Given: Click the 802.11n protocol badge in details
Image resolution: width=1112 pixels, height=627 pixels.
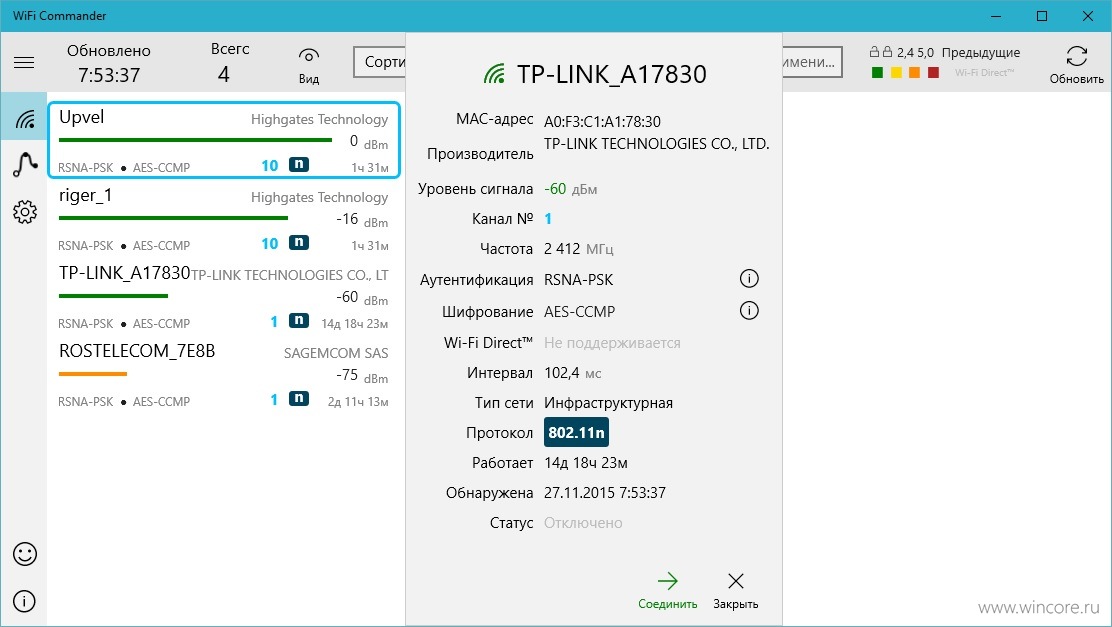Looking at the screenshot, I should click(x=576, y=433).
